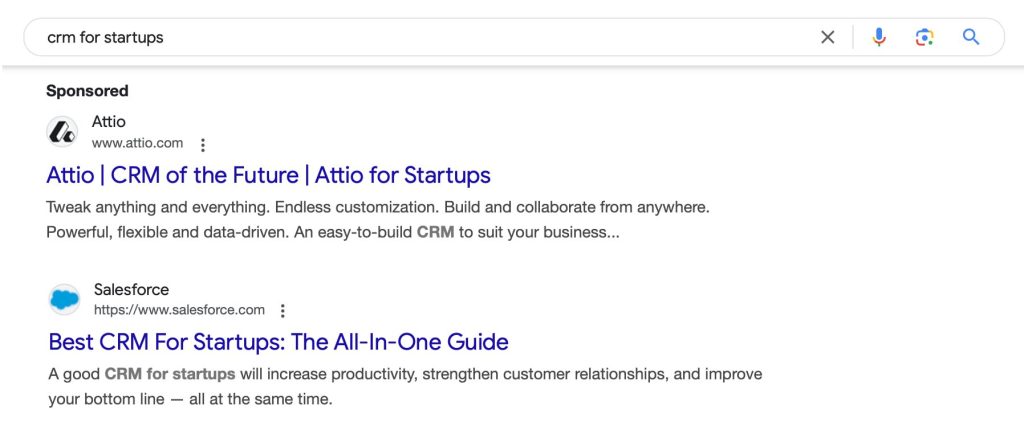1024x430 pixels.
Task: Click the blue magnifier search icon
Action: 970,37
